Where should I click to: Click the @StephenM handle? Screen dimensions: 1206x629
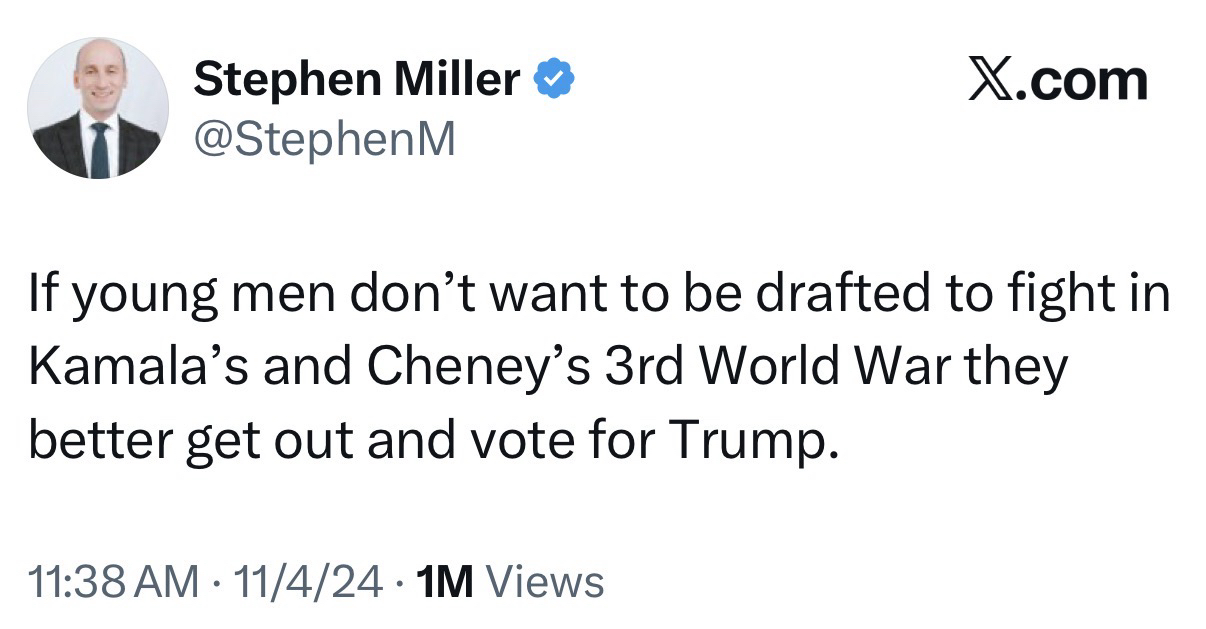point(323,140)
